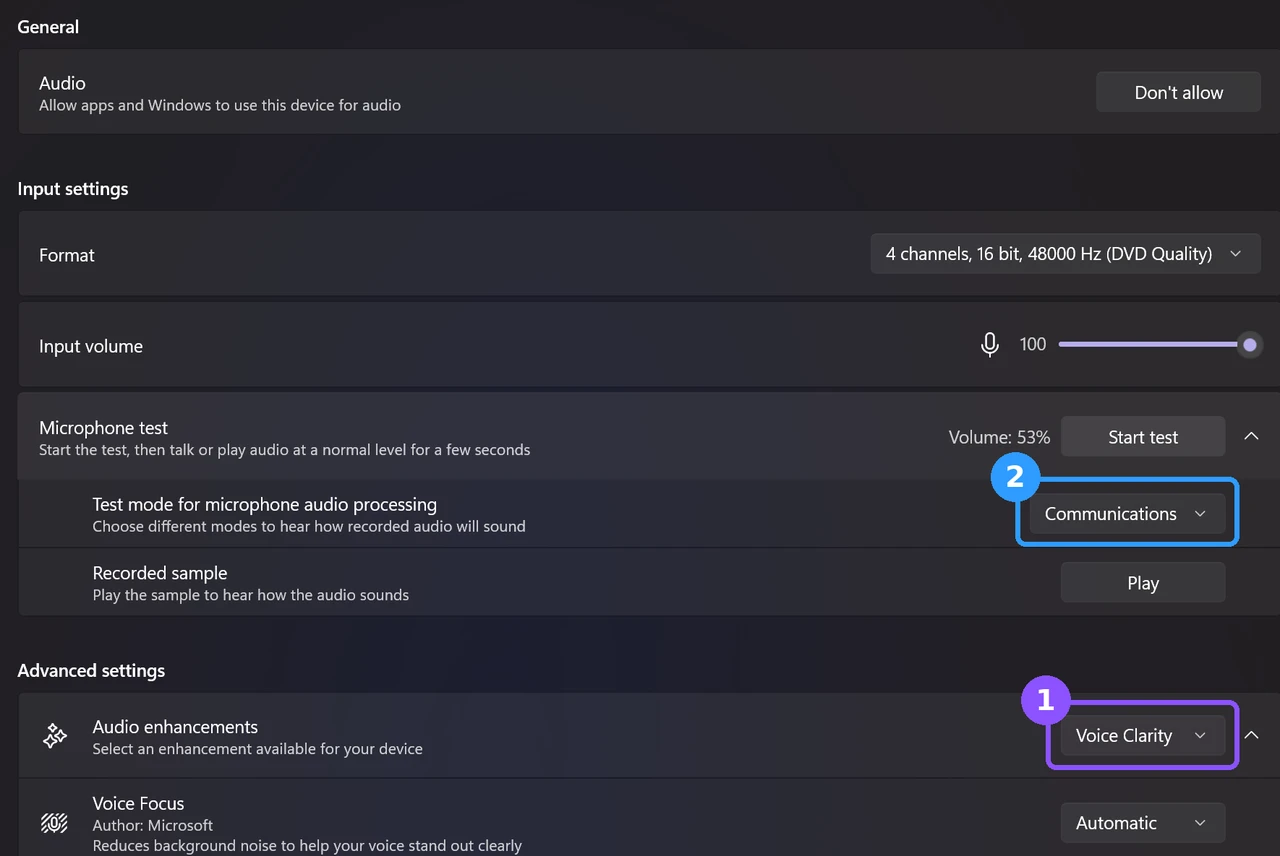
Task: Click the Audio setting title
Action: [x=62, y=83]
